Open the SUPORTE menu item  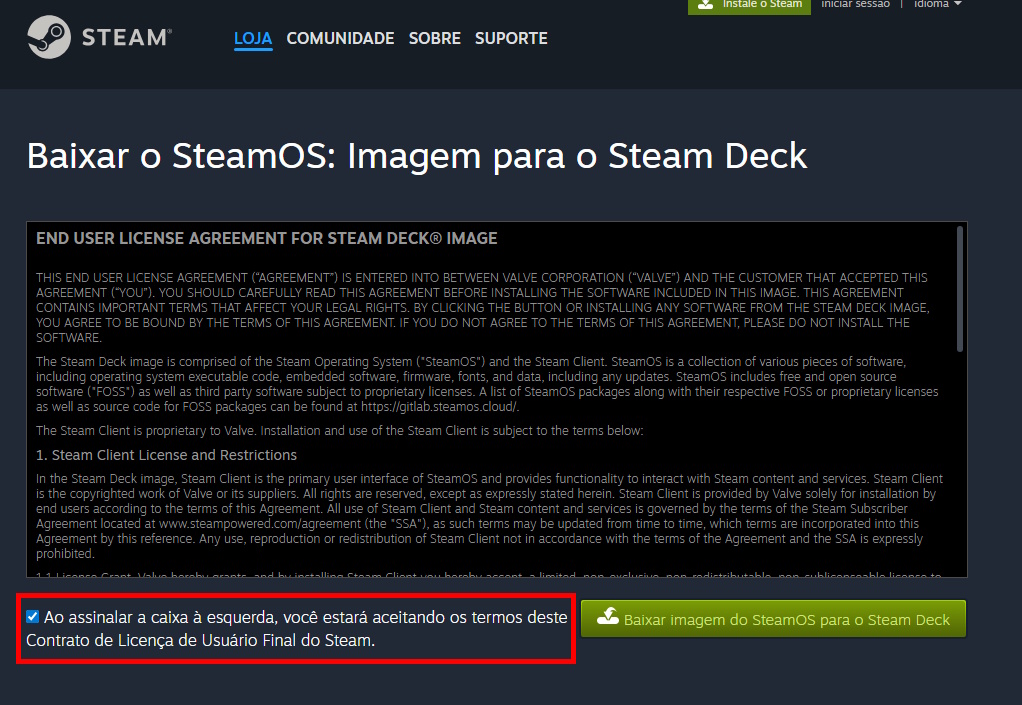tap(511, 38)
